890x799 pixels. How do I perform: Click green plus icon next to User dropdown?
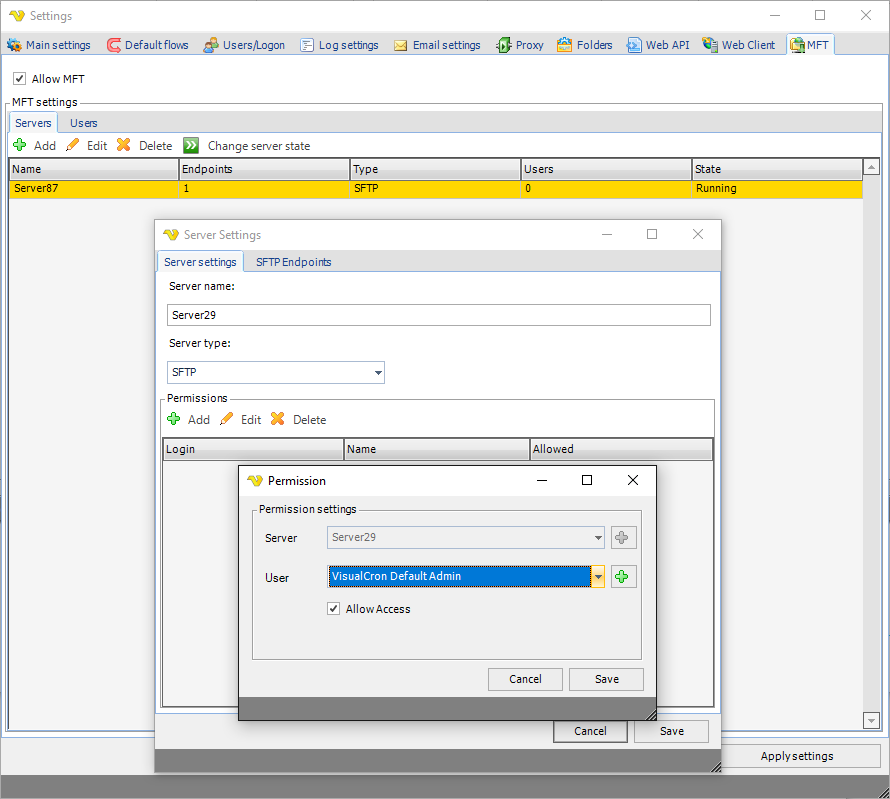click(624, 577)
